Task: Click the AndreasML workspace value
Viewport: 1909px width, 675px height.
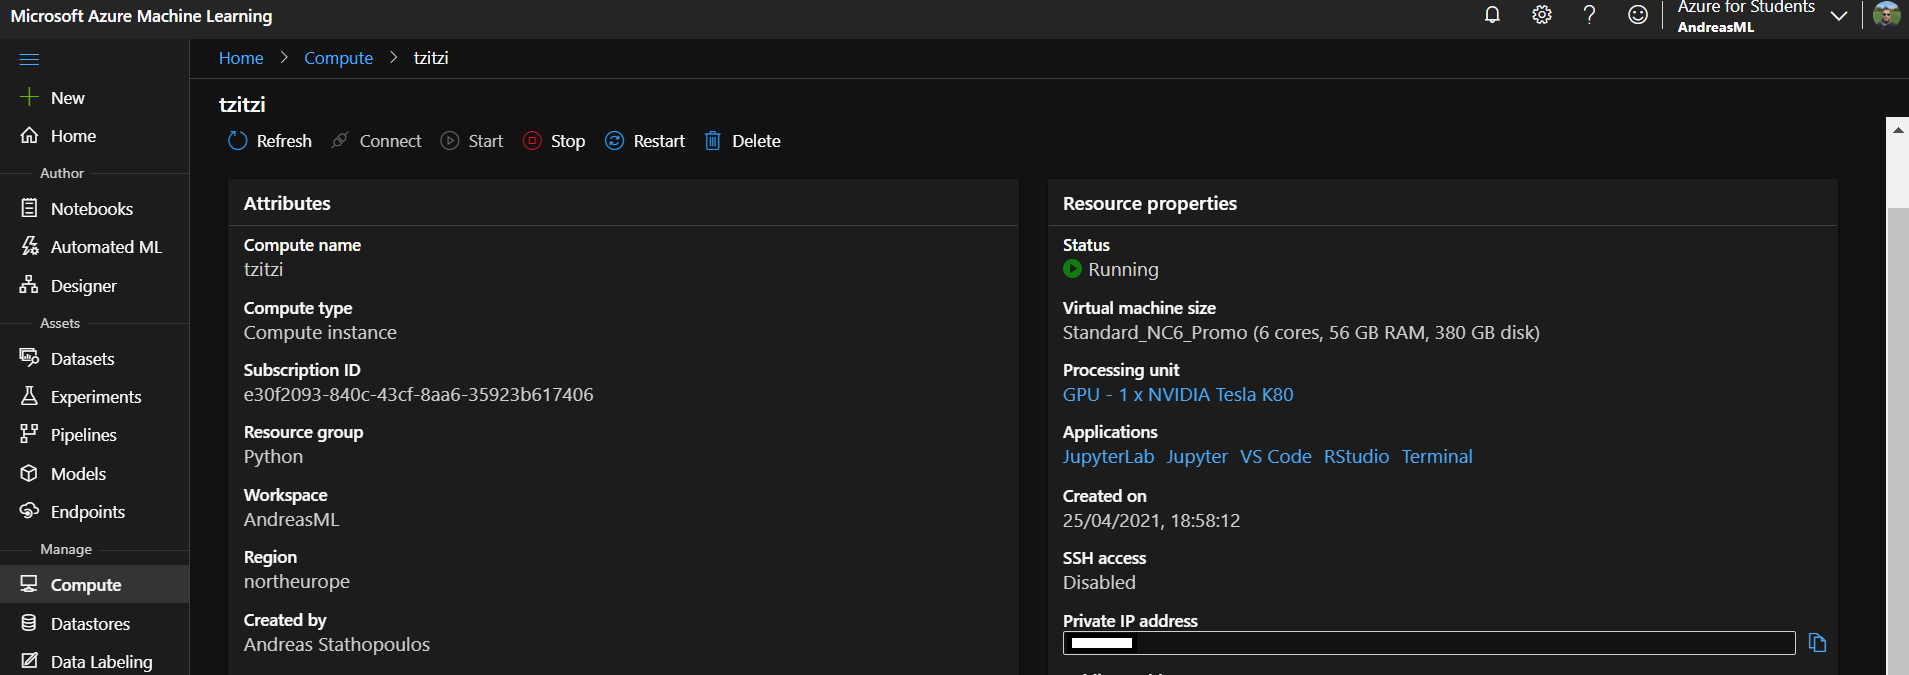Action: (x=291, y=520)
